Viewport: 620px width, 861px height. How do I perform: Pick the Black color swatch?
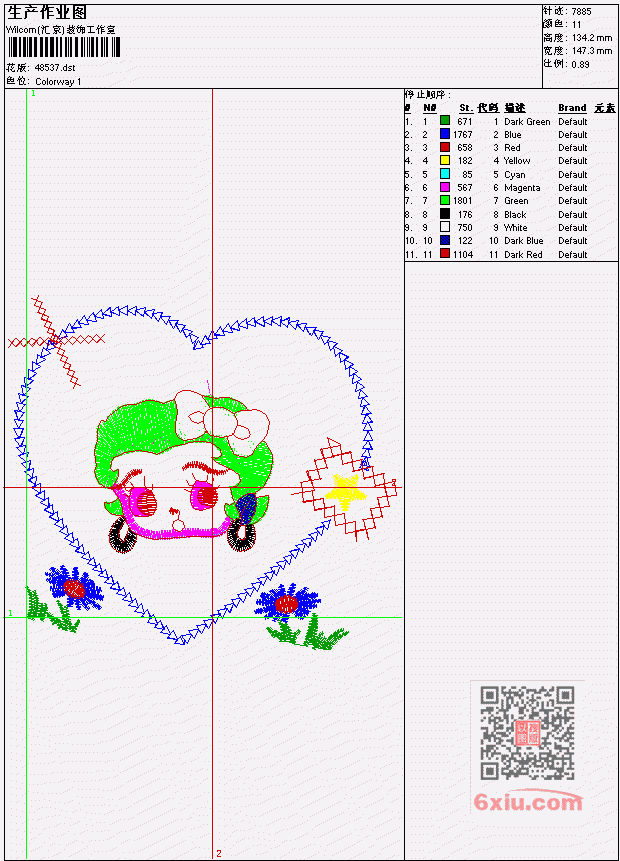point(445,214)
